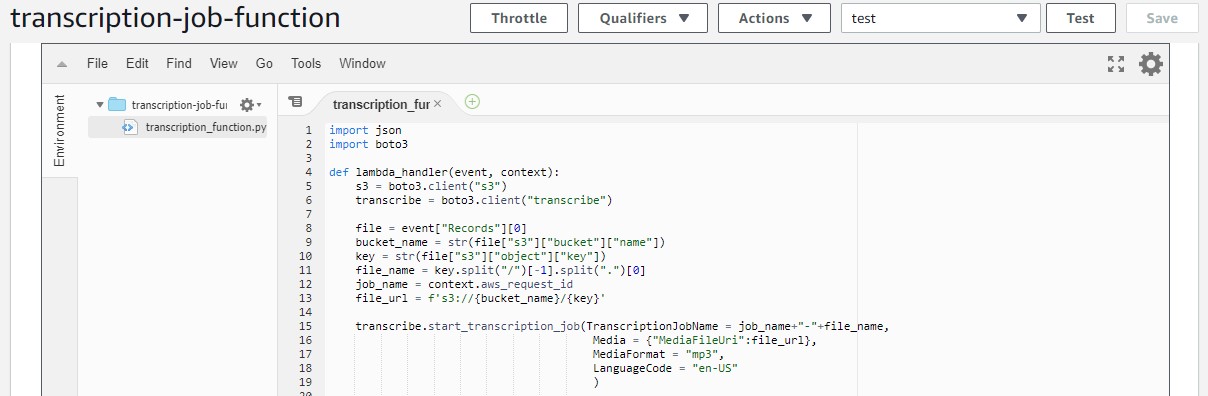Click the Test button
The height and width of the screenshot is (396, 1208).
[x=1080, y=18]
